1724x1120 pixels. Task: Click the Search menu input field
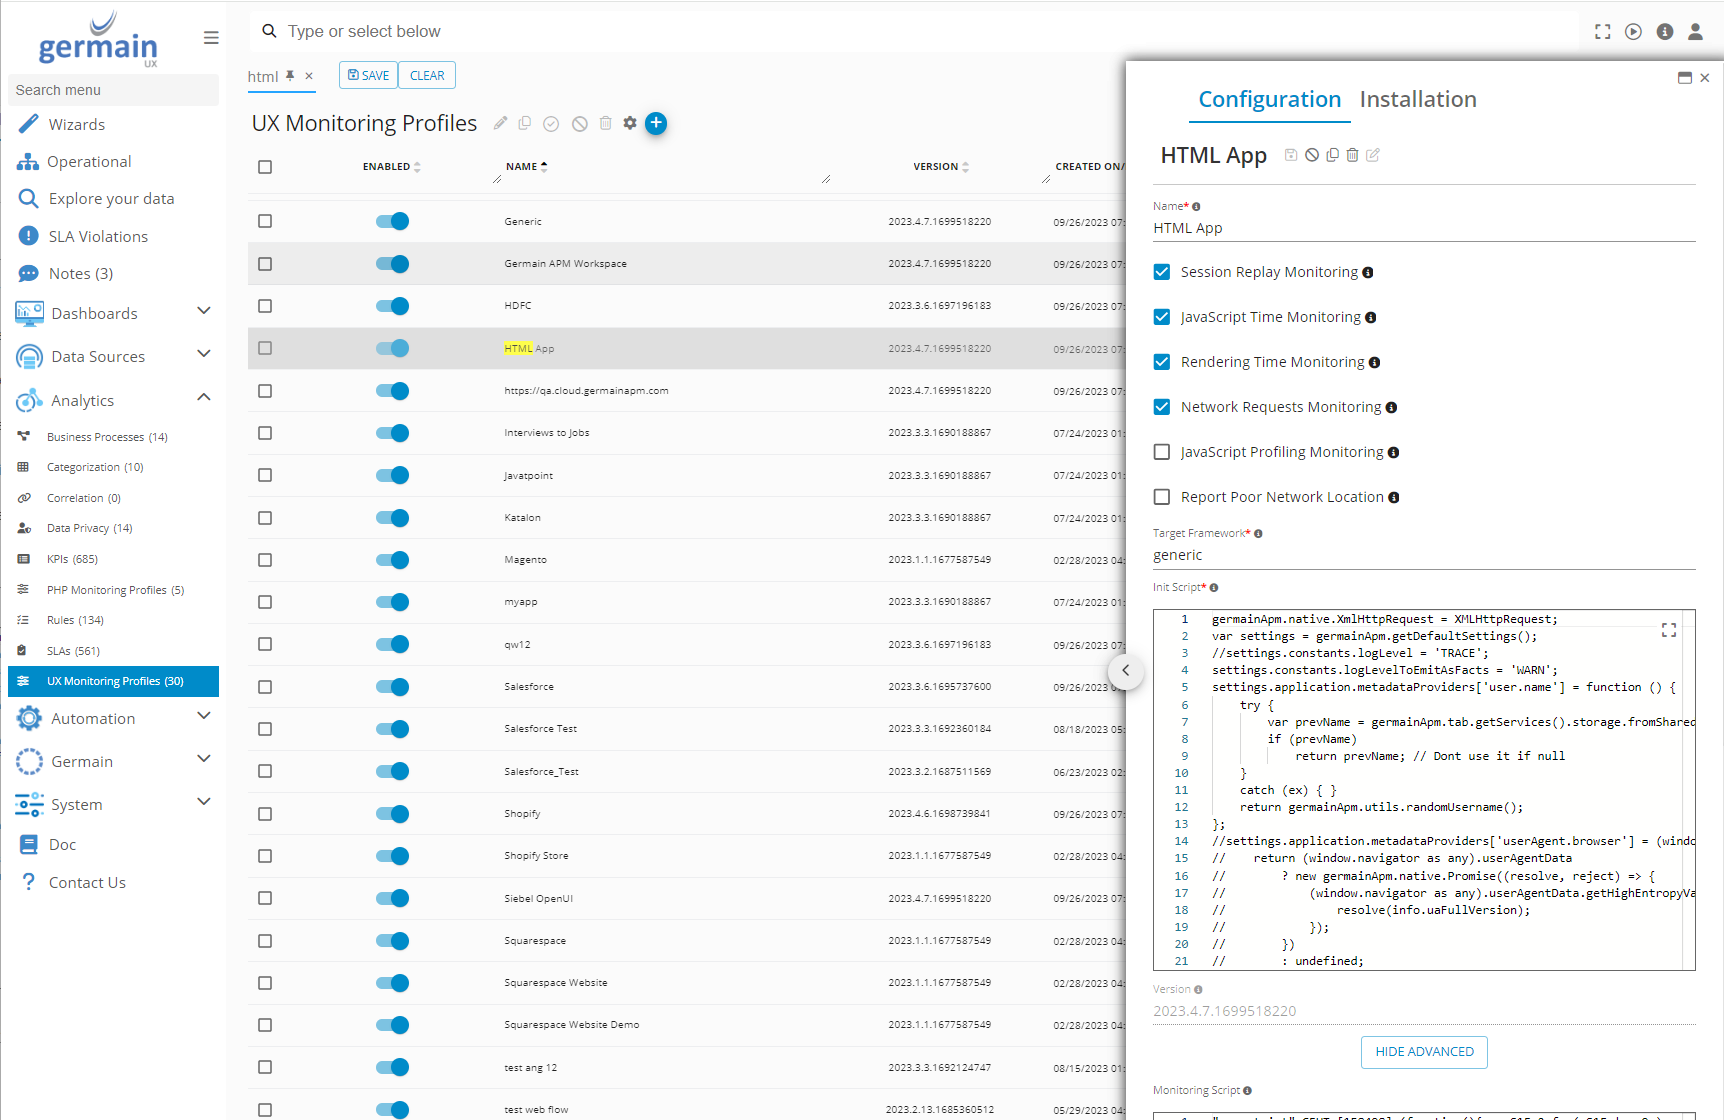113,90
